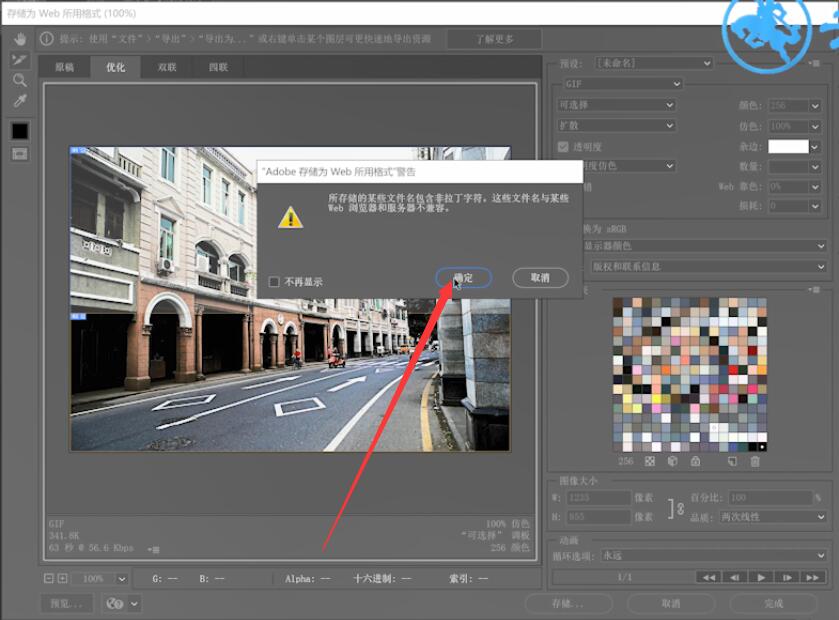Lock selected colors icon in color table

[695, 461]
